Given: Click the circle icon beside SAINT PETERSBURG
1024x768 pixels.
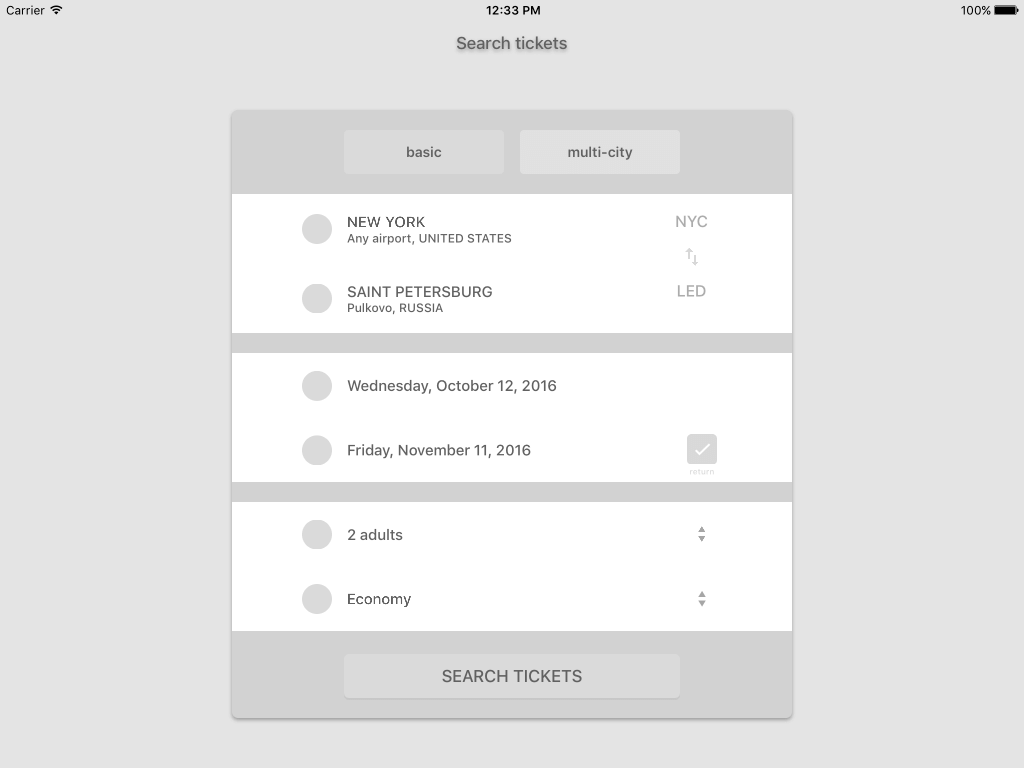Looking at the screenshot, I should pos(317,298).
